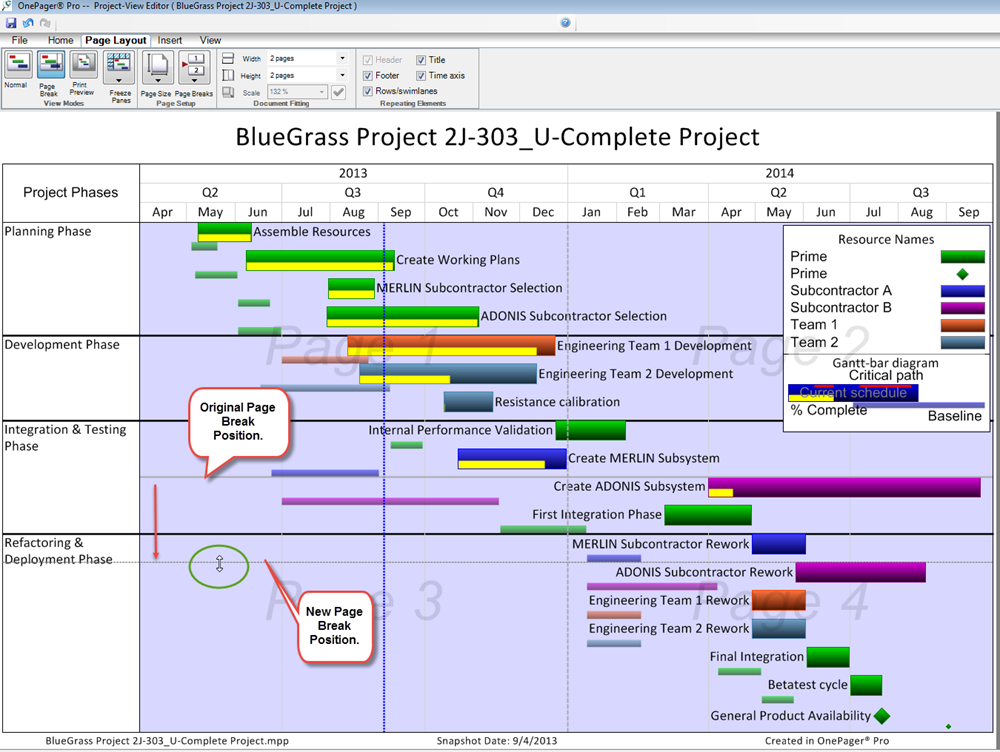Screen dimensions: 1000x752
Task: Click 'Created in OnePager Pro' footer text
Action: point(827,741)
